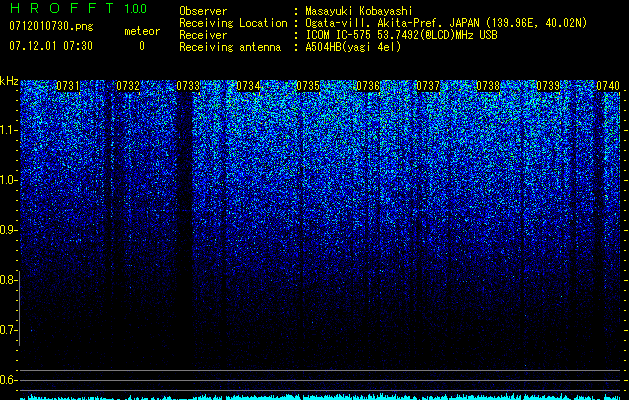Select the A504HB(yagi 4el) antenna text
This screenshot has height=400, width=629.
[353, 47]
